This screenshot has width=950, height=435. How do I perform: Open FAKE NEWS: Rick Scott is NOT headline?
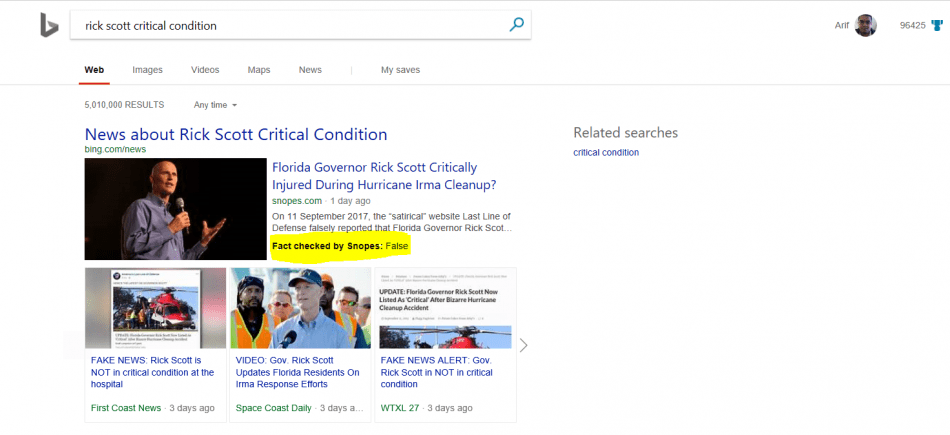click(152, 372)
